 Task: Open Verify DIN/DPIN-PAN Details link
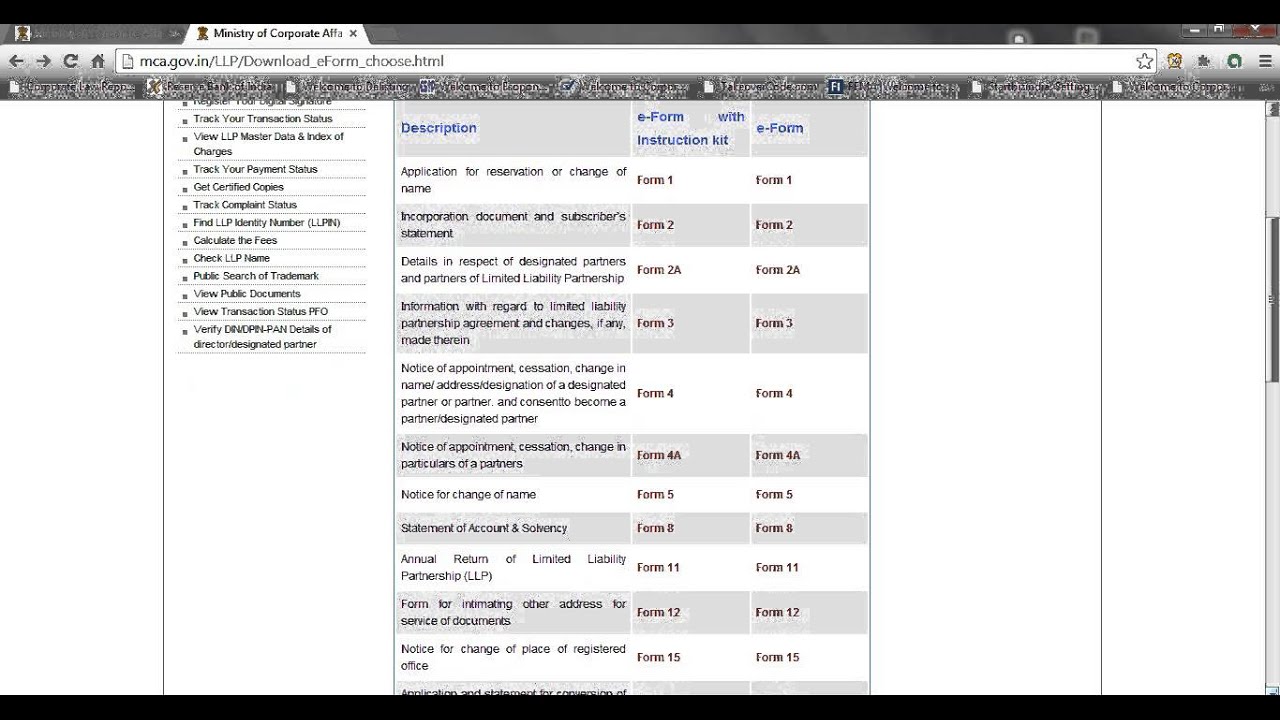(x=262, y=337)
